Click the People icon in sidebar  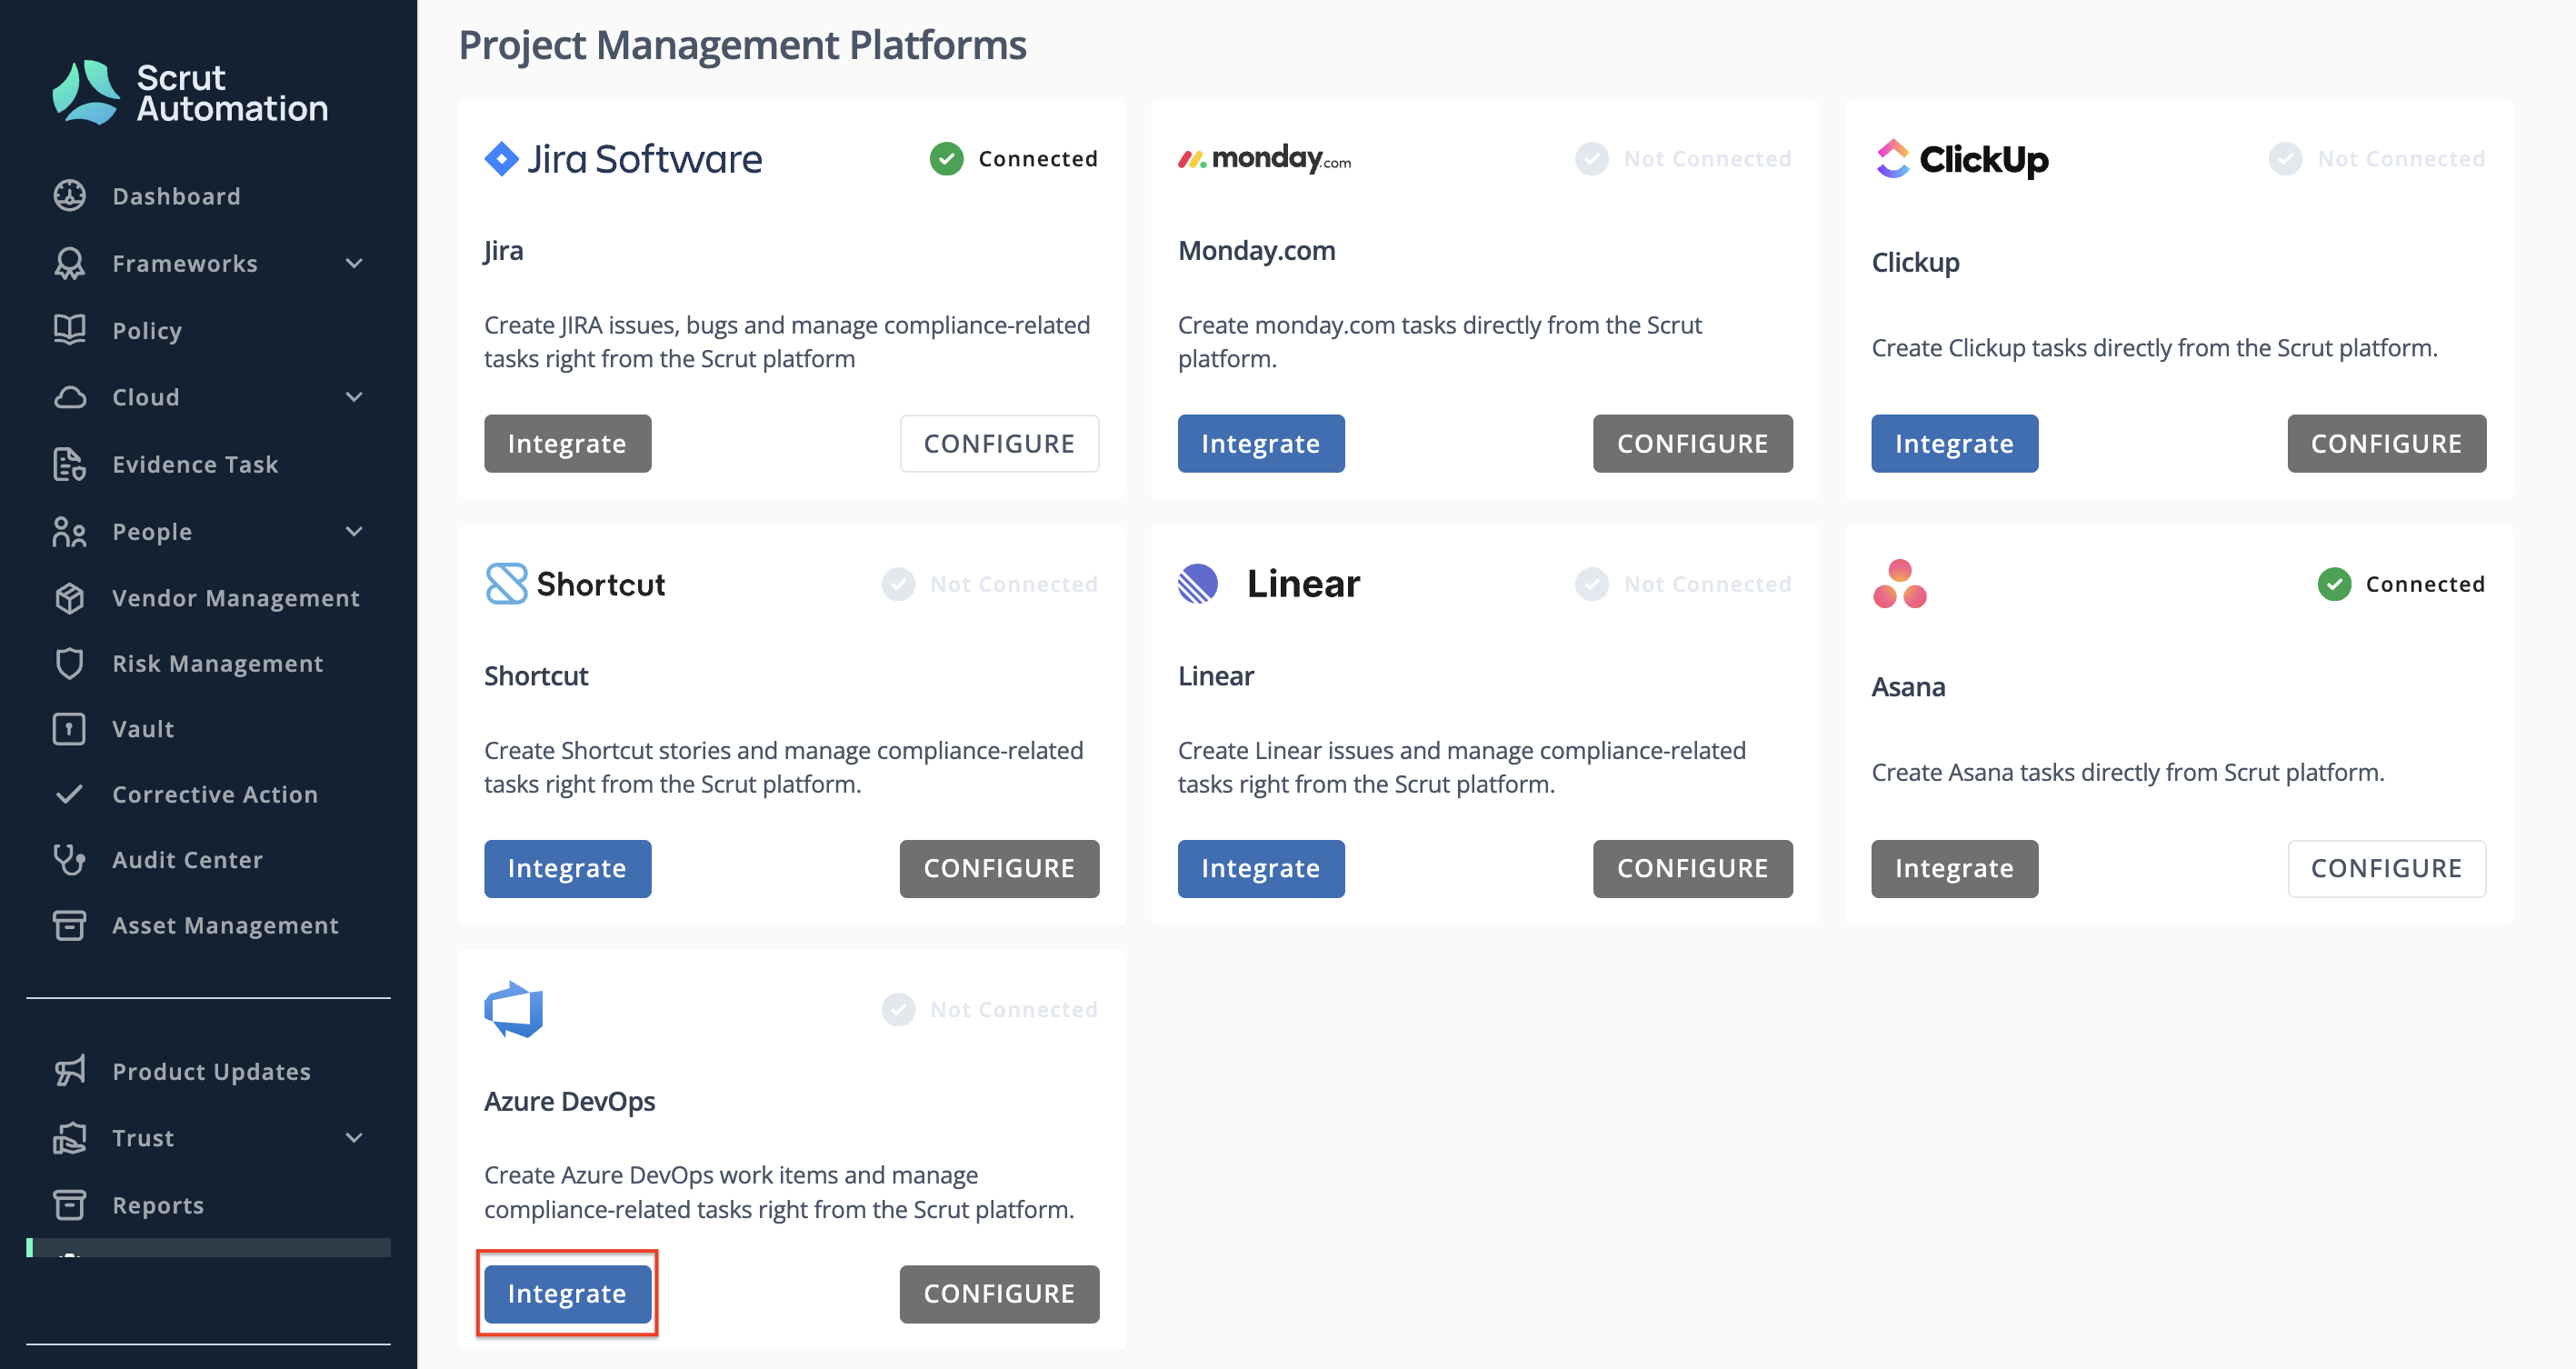coord(69,531)
